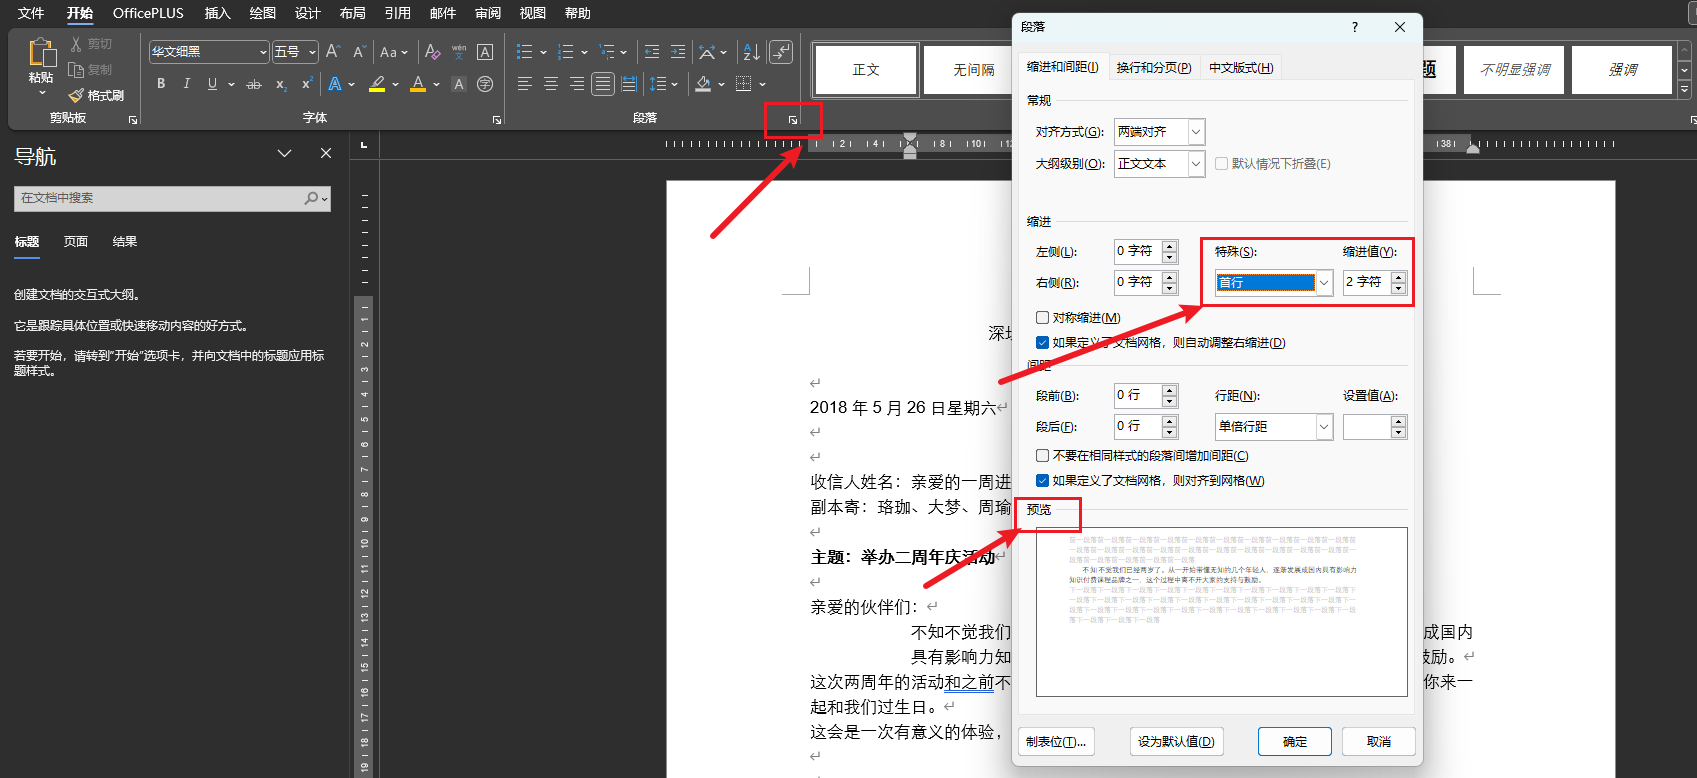
Task: Switch to the 中文版式 tab
Action: 1241,67
